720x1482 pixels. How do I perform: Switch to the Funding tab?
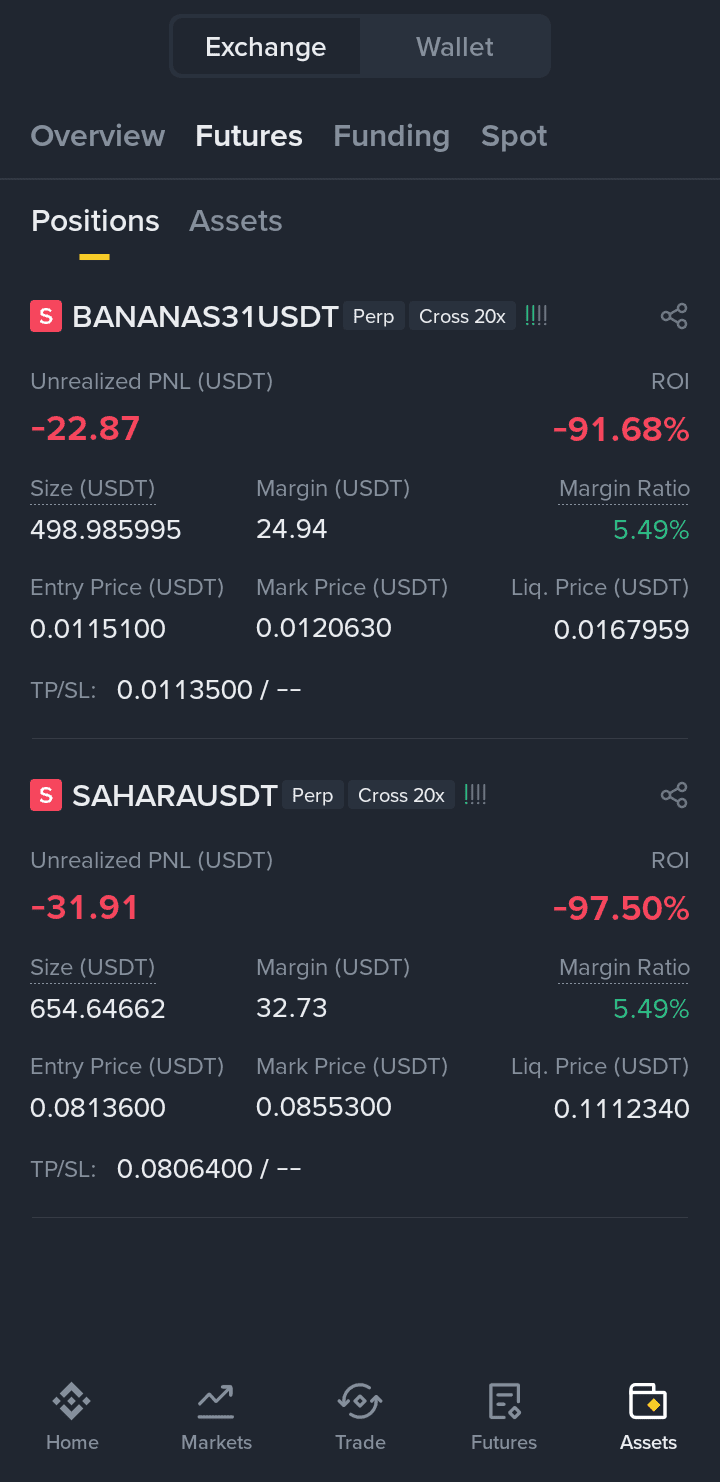click(x=391, y=136)
